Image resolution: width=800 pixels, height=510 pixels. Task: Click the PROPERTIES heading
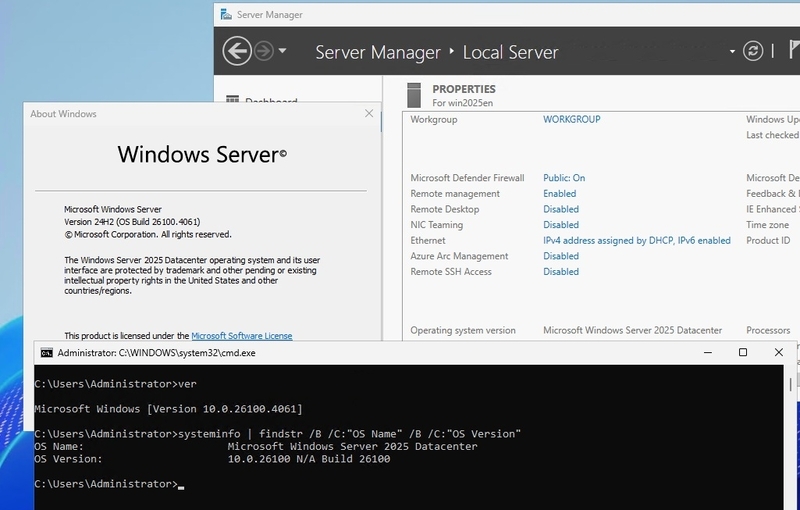[464, 89]
